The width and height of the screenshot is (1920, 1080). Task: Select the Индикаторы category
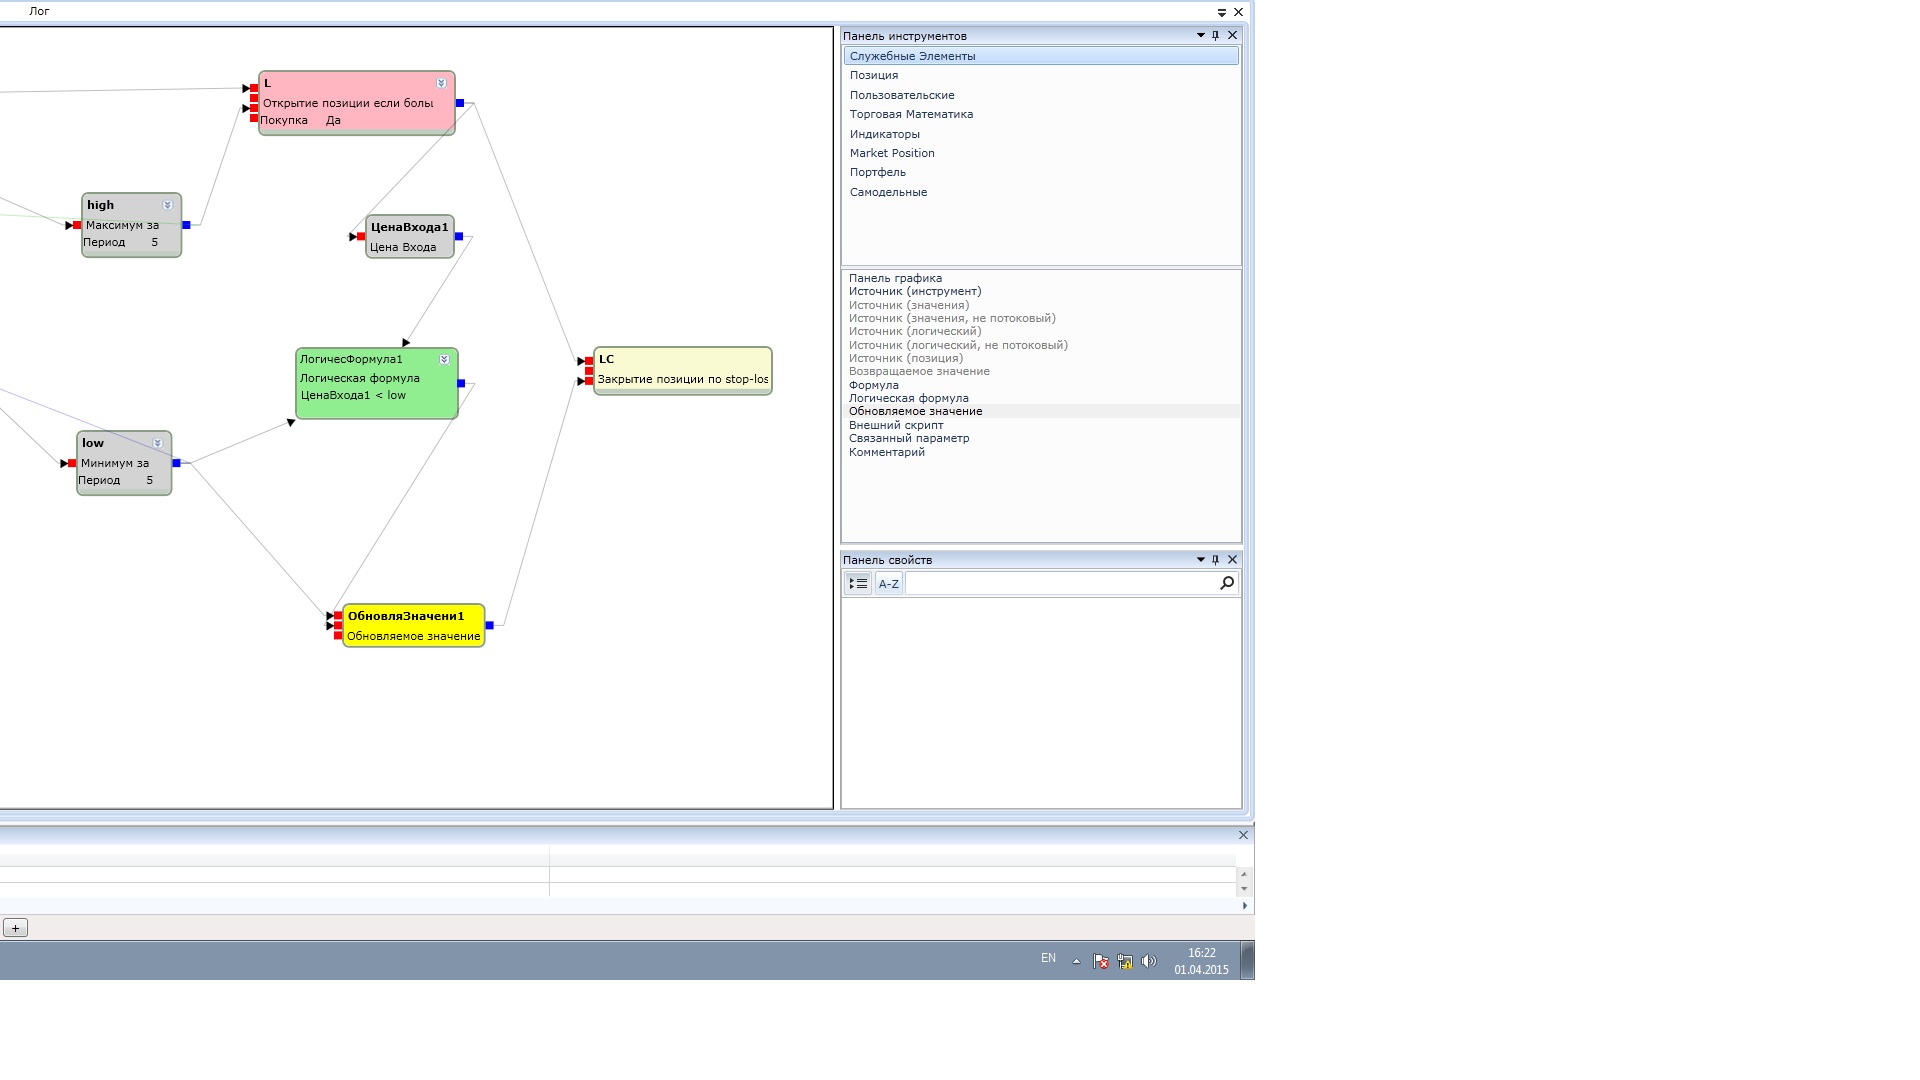pyautogui.click(x=884, y=134)
